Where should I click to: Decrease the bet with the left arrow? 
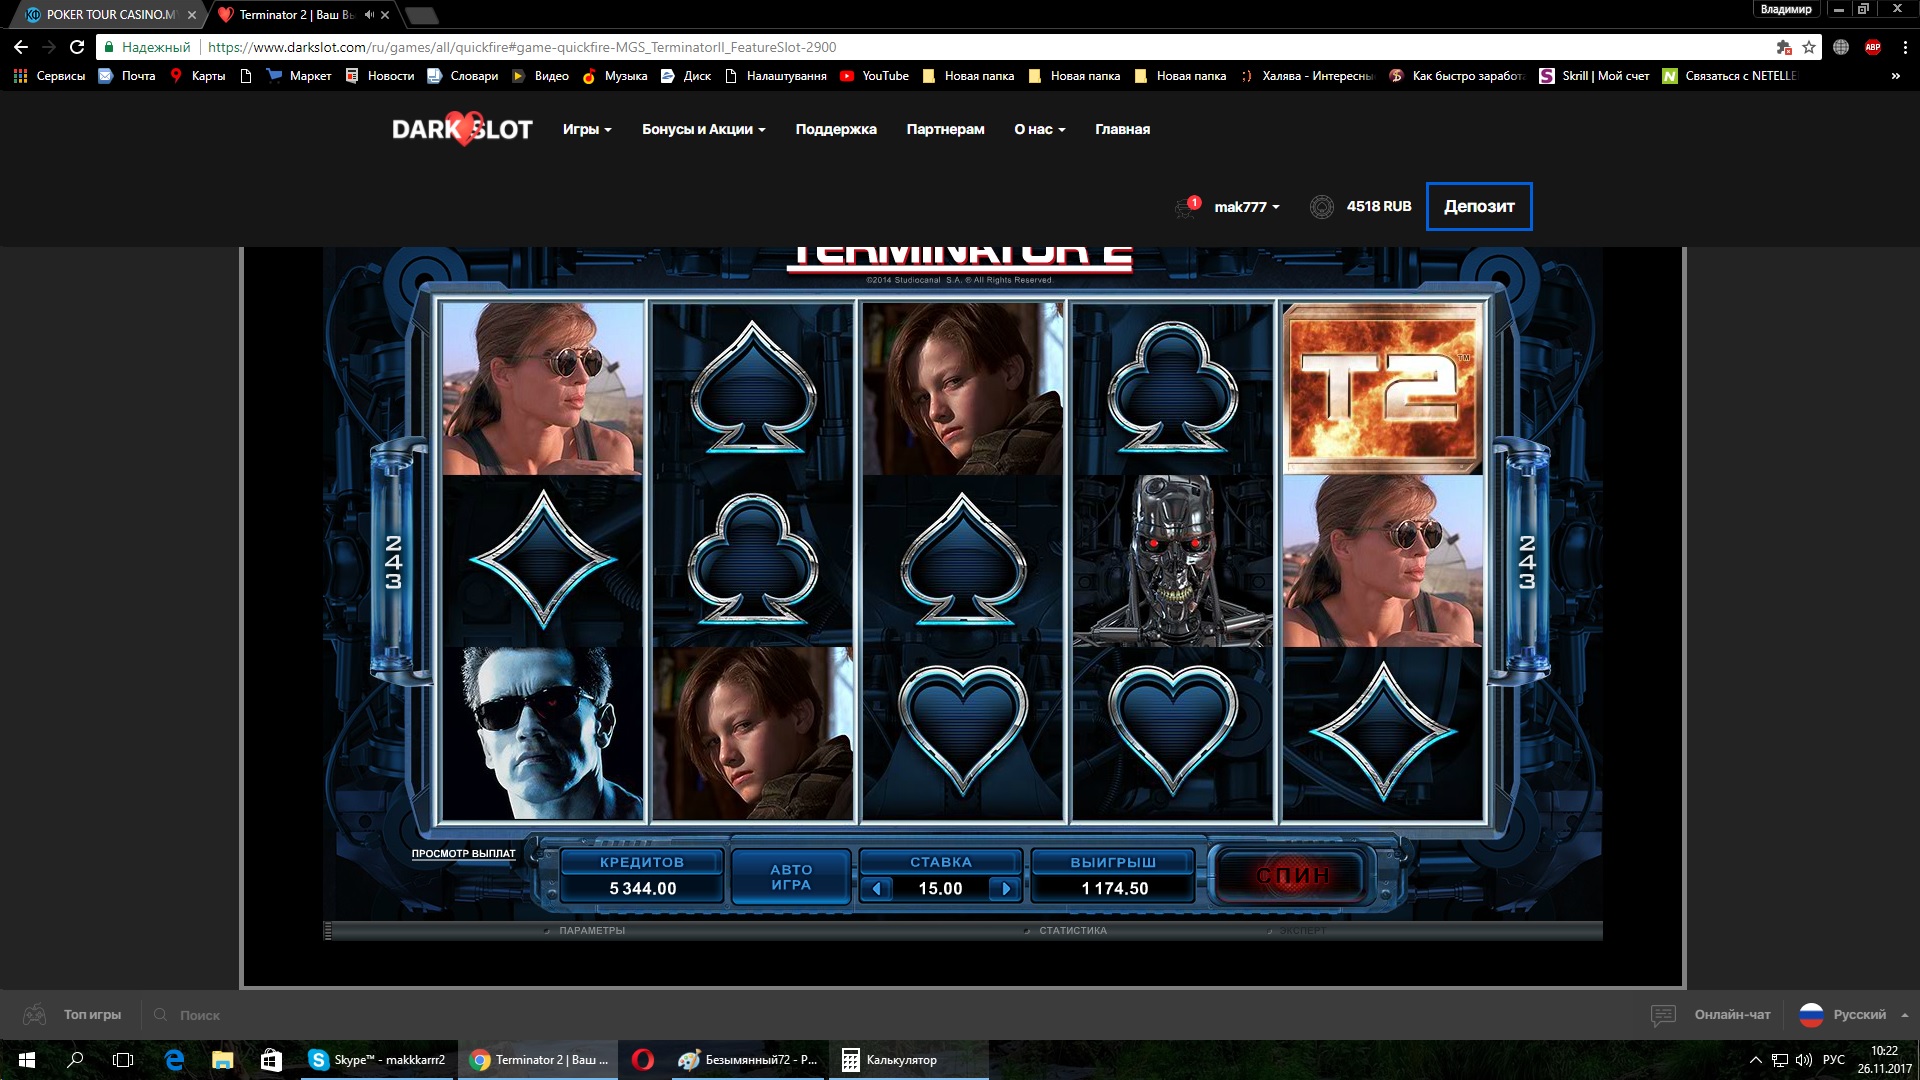(x=877, y=888)
